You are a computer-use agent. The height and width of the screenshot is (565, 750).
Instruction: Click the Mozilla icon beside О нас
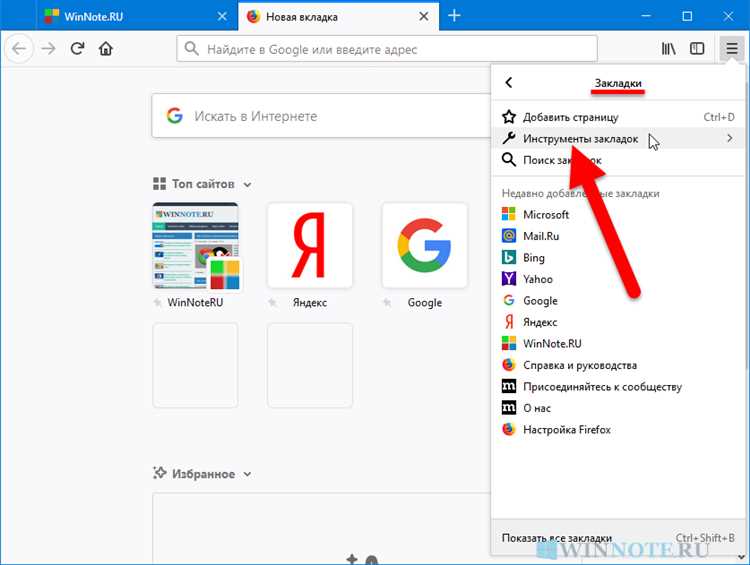pyautogui.click(x=508, y=408)
